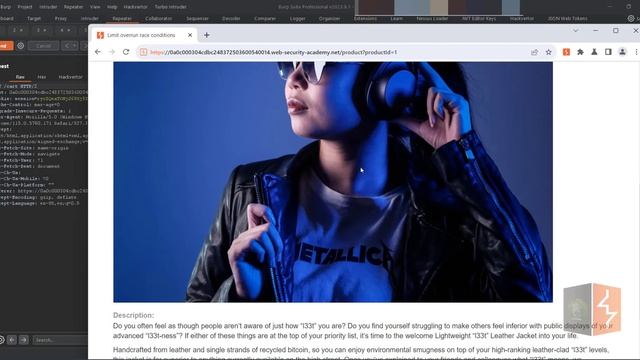Switch to Burp's Logger tab

coord(298,18)
